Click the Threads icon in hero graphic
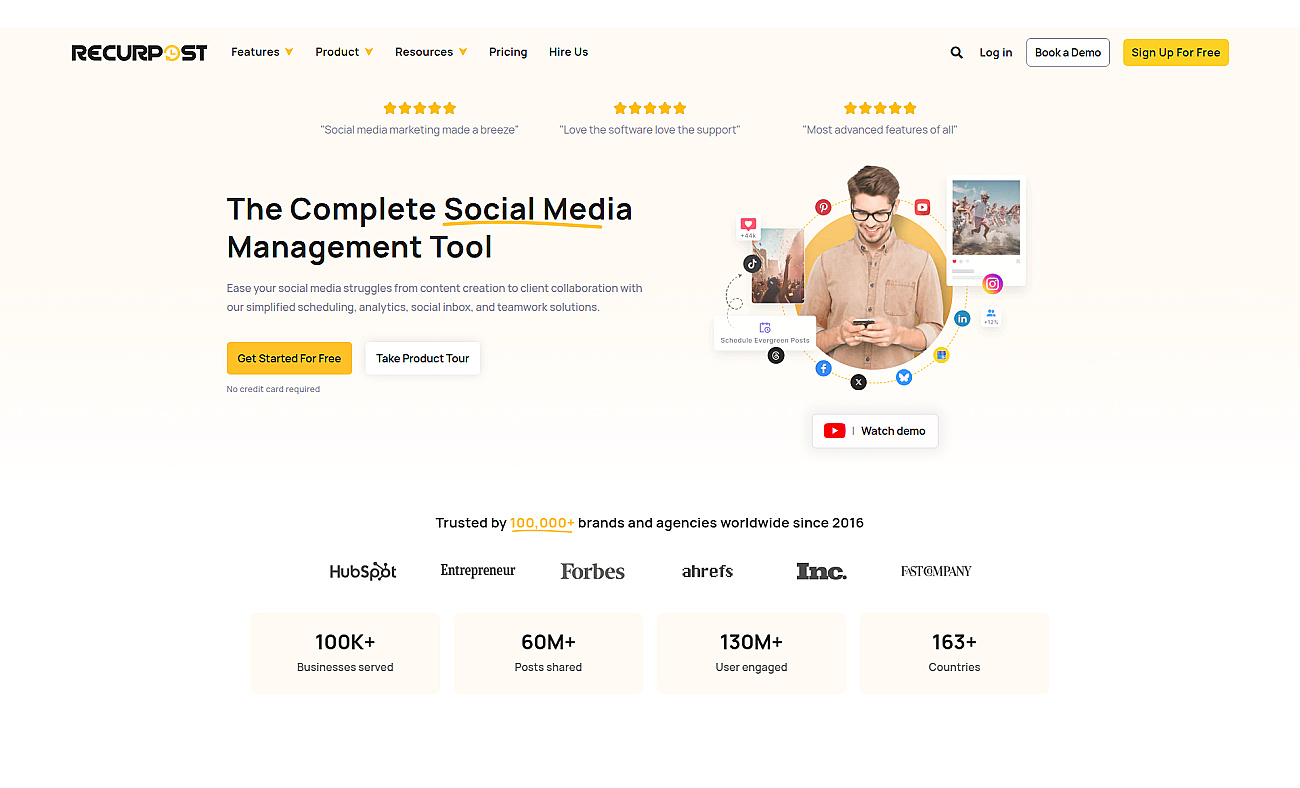The height and width of the screenshot is (788, 1300). pos(776,355)
